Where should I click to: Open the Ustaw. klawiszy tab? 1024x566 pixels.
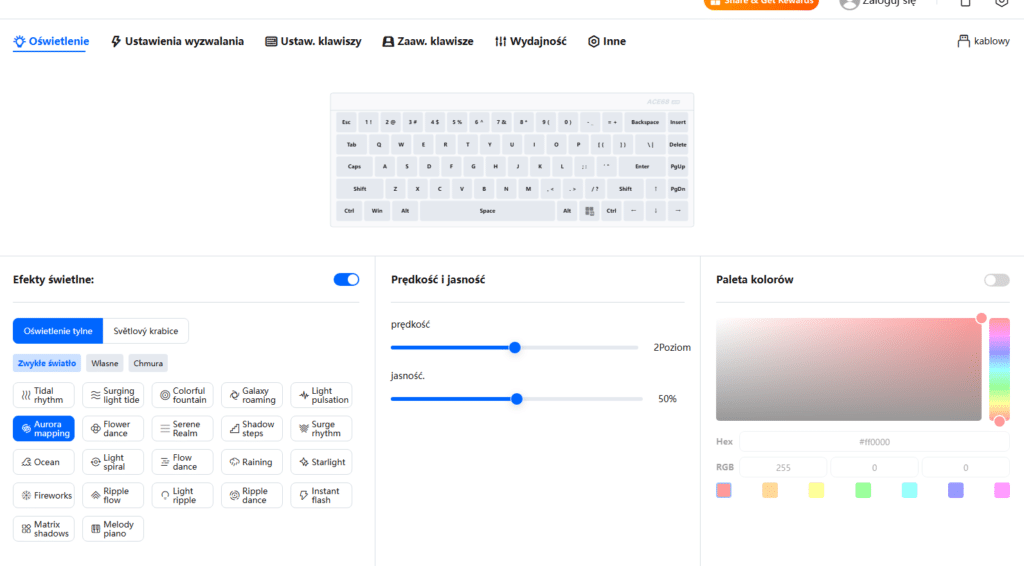(313, 41)
